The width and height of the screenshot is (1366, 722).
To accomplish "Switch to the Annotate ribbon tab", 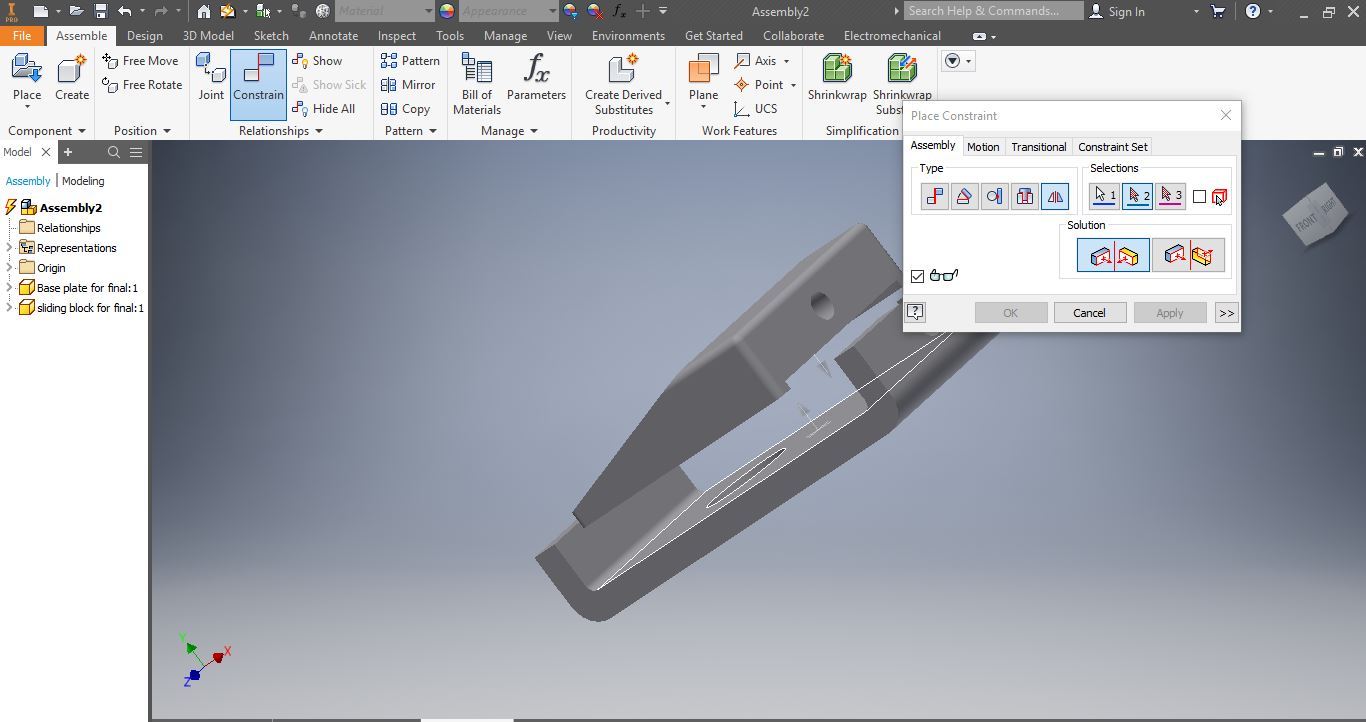I will pyautogui.click(x=333, y=36).
